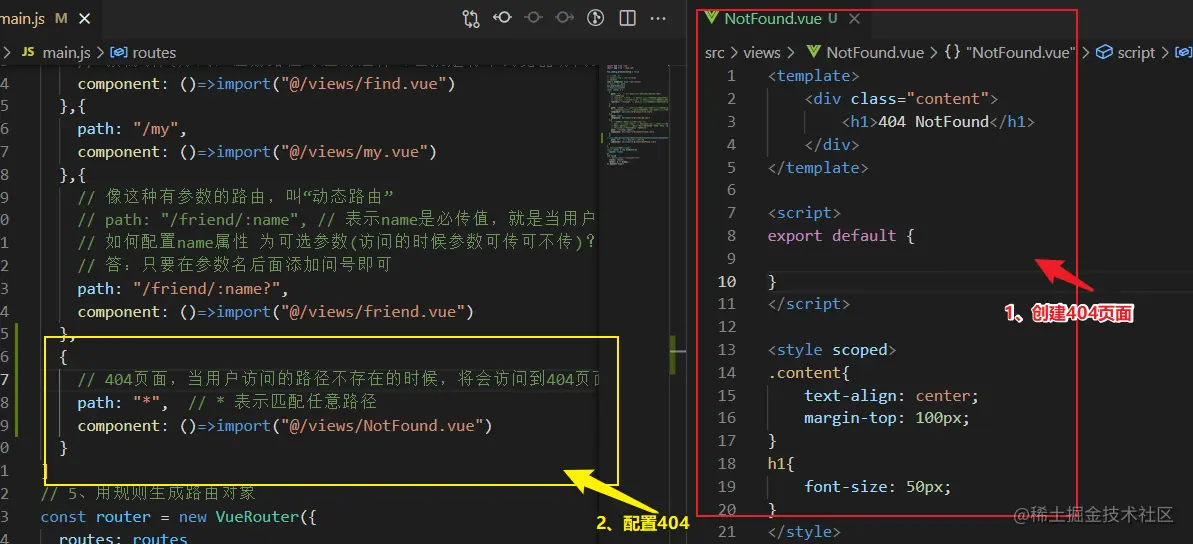1193x544 pixels.
Task: Click the export default { line
Action: coord(841,235)
